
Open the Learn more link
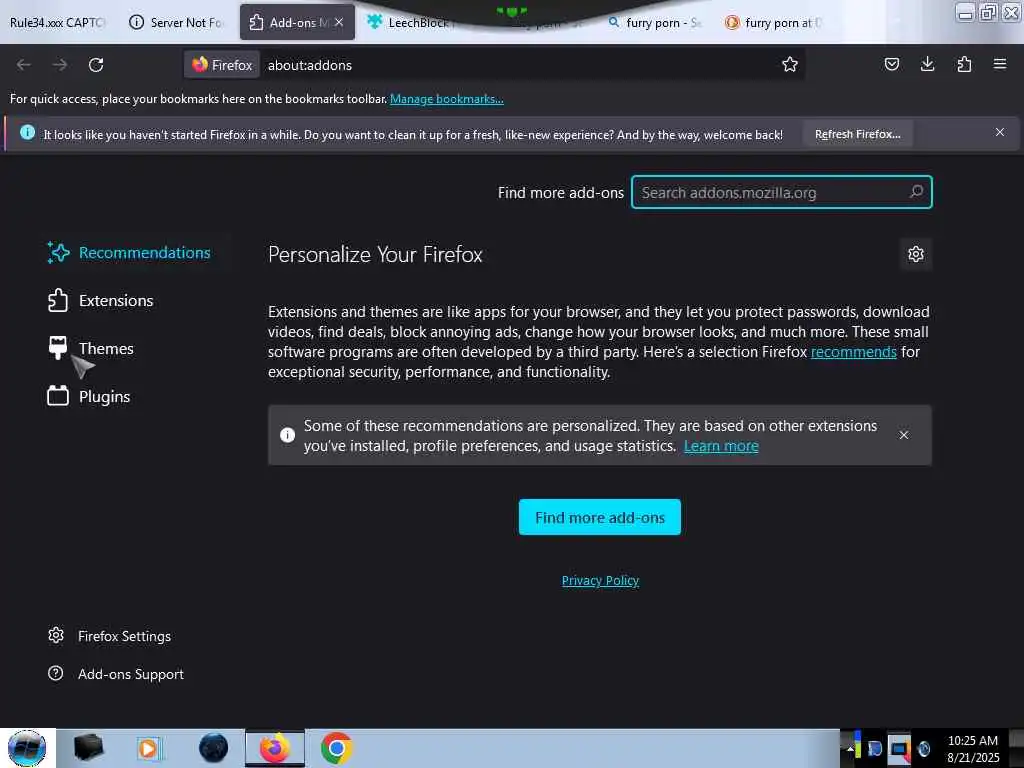(x=721, y=446)
